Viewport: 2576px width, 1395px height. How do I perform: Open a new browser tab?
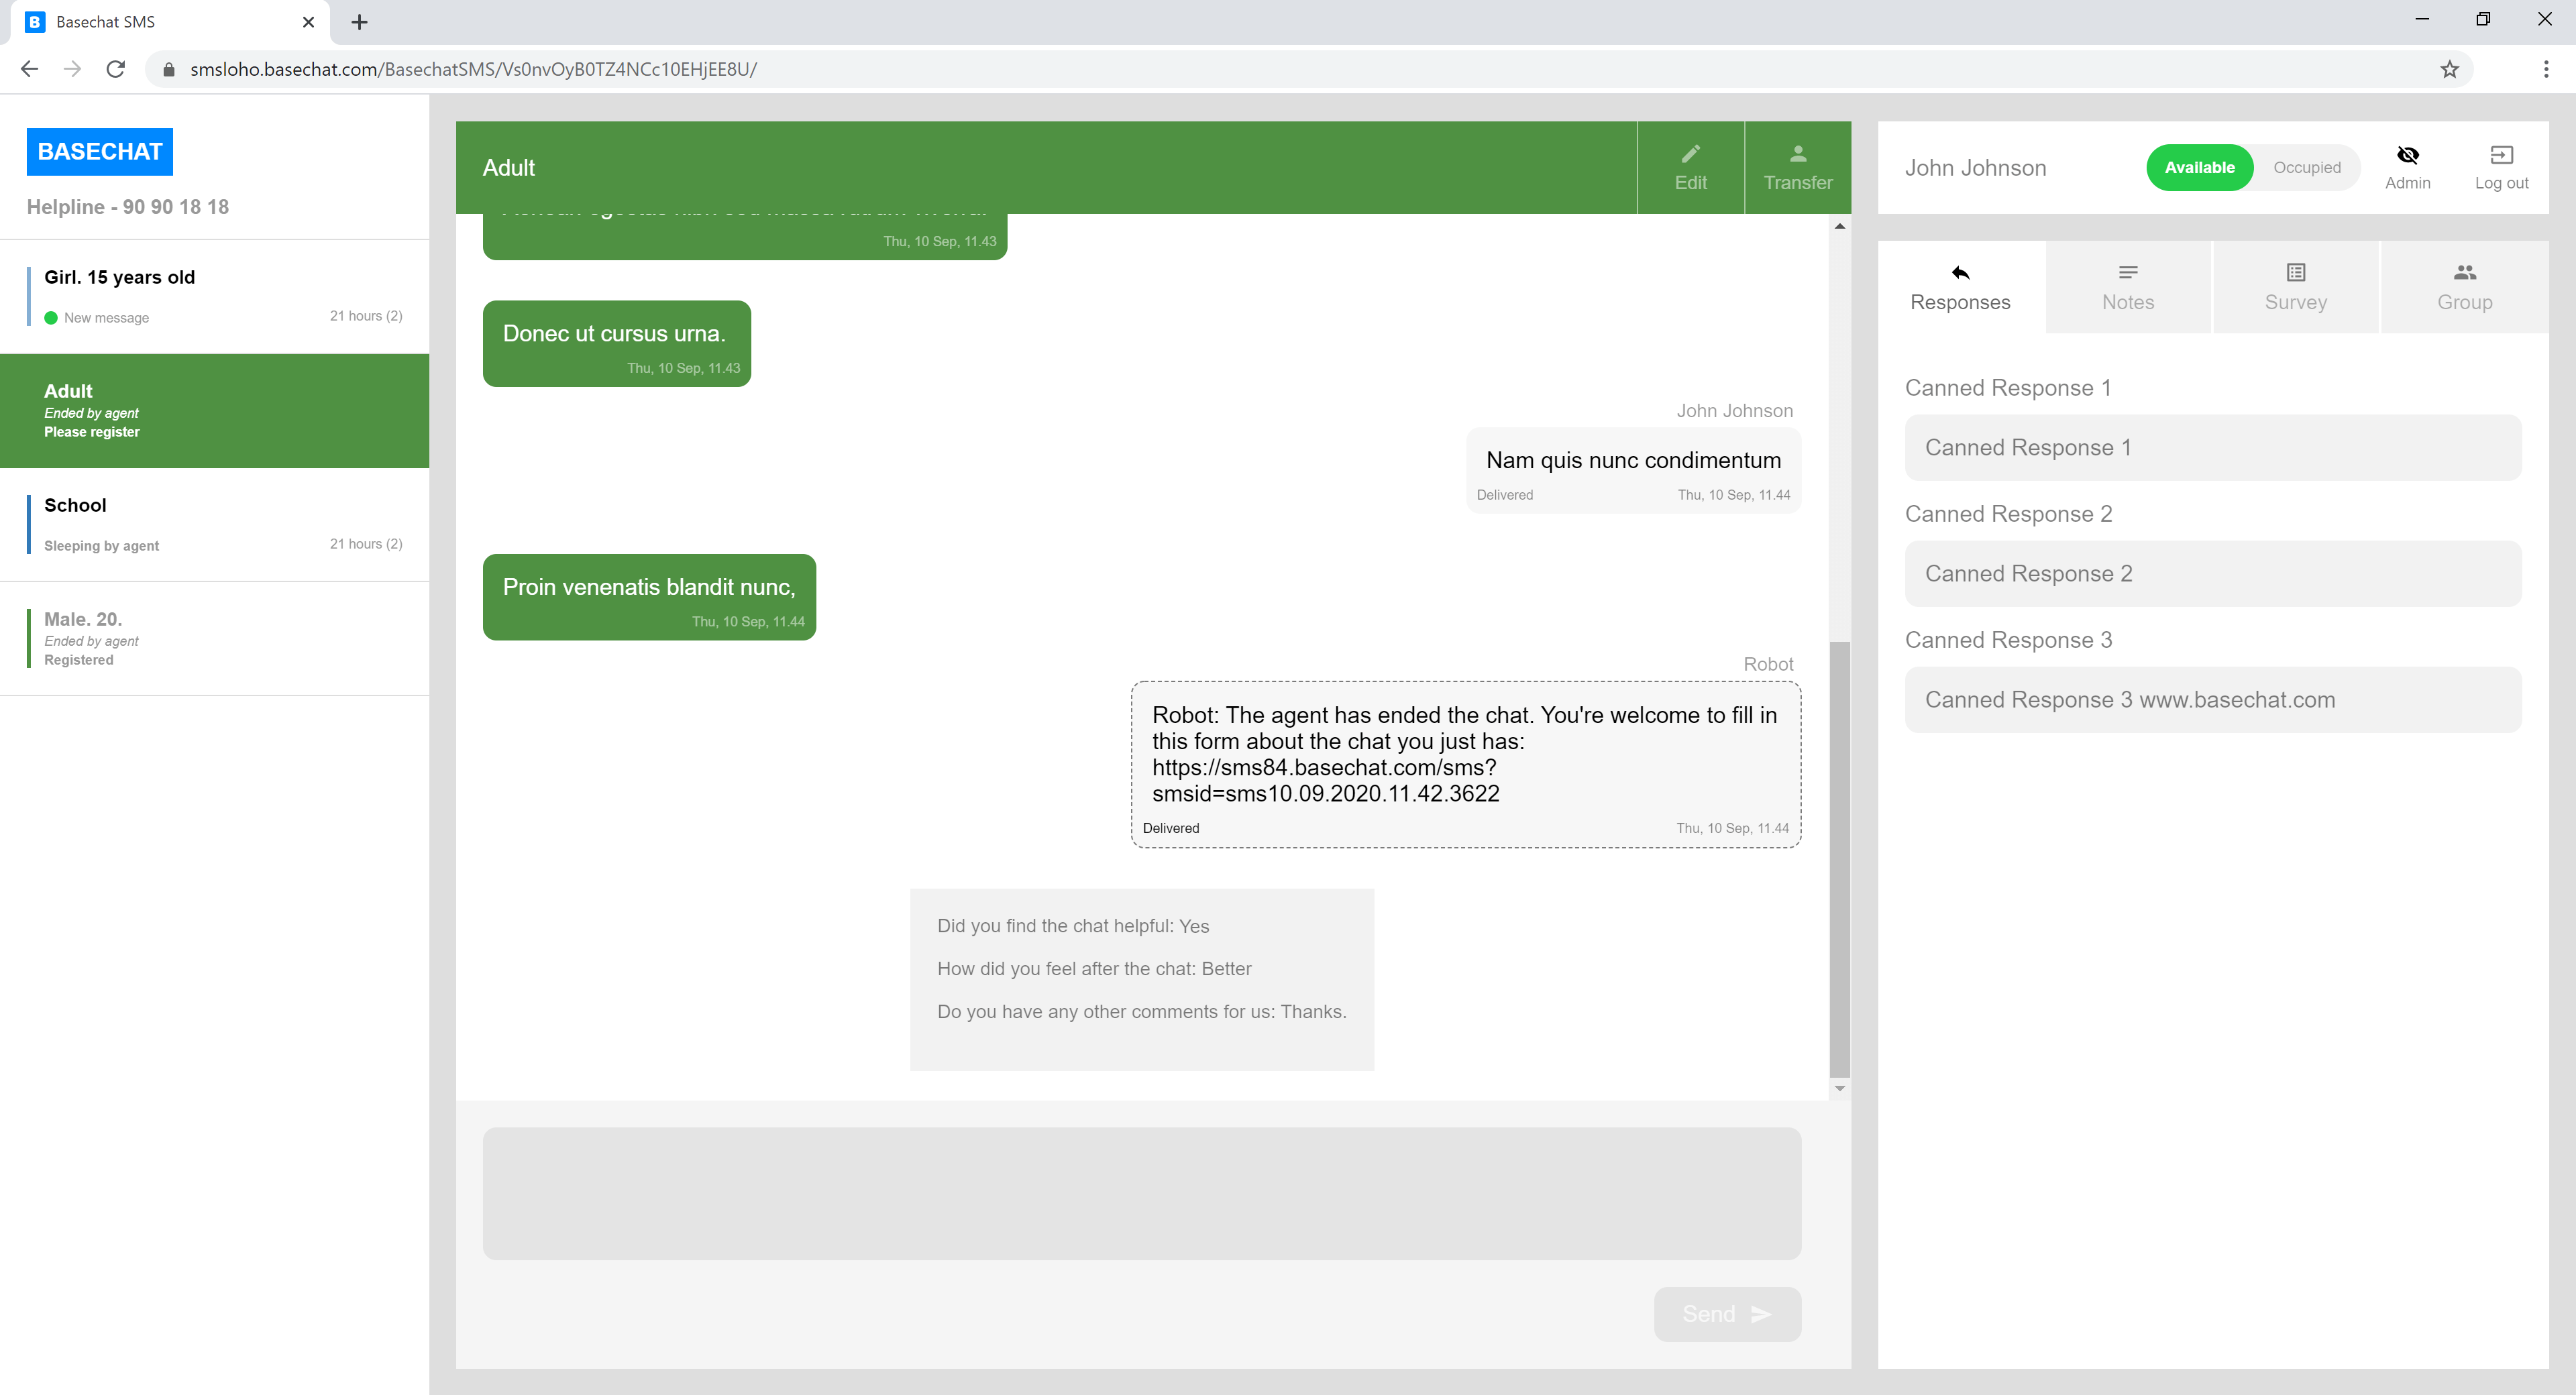[360, 22]
